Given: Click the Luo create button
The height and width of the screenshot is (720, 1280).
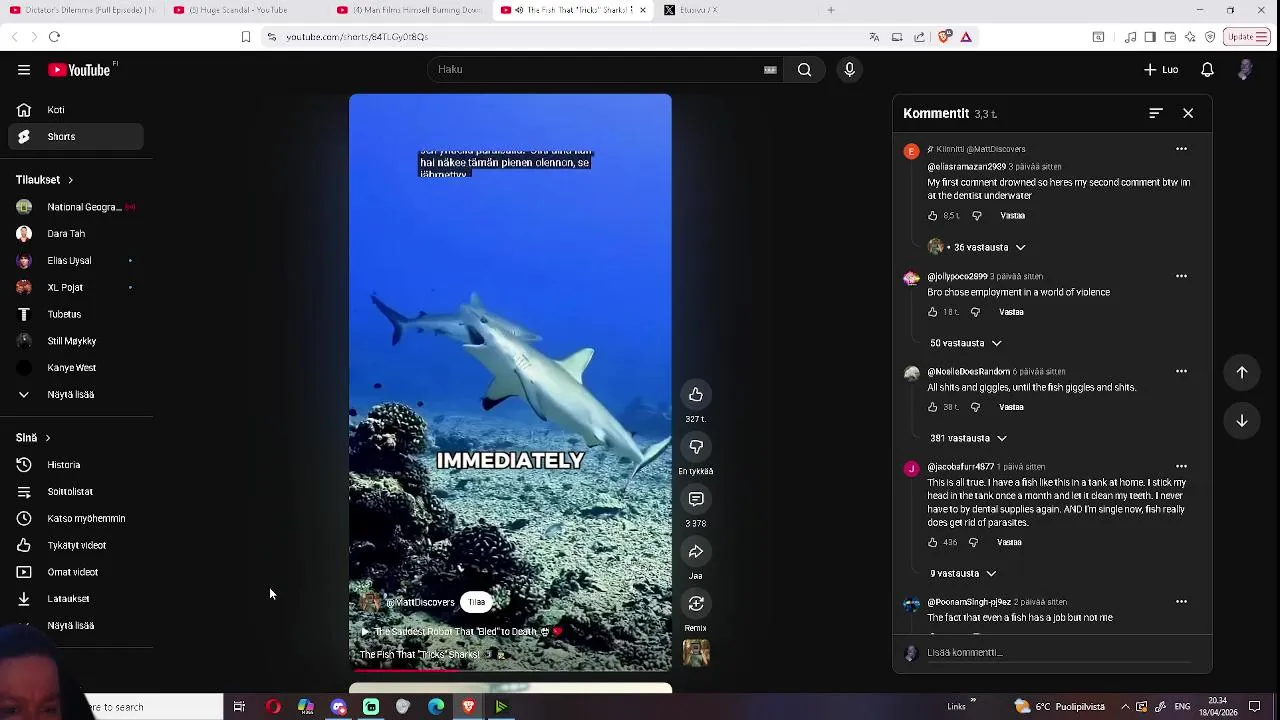Looking at the screenshot, I should coord(1161,70).
